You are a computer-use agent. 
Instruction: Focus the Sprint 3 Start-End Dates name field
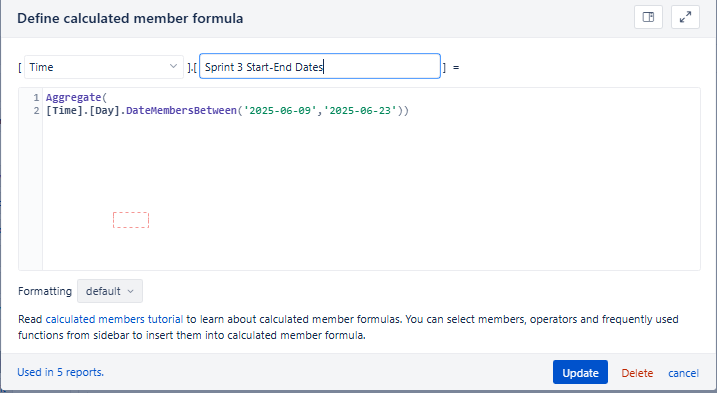click(x=320, y=67)
